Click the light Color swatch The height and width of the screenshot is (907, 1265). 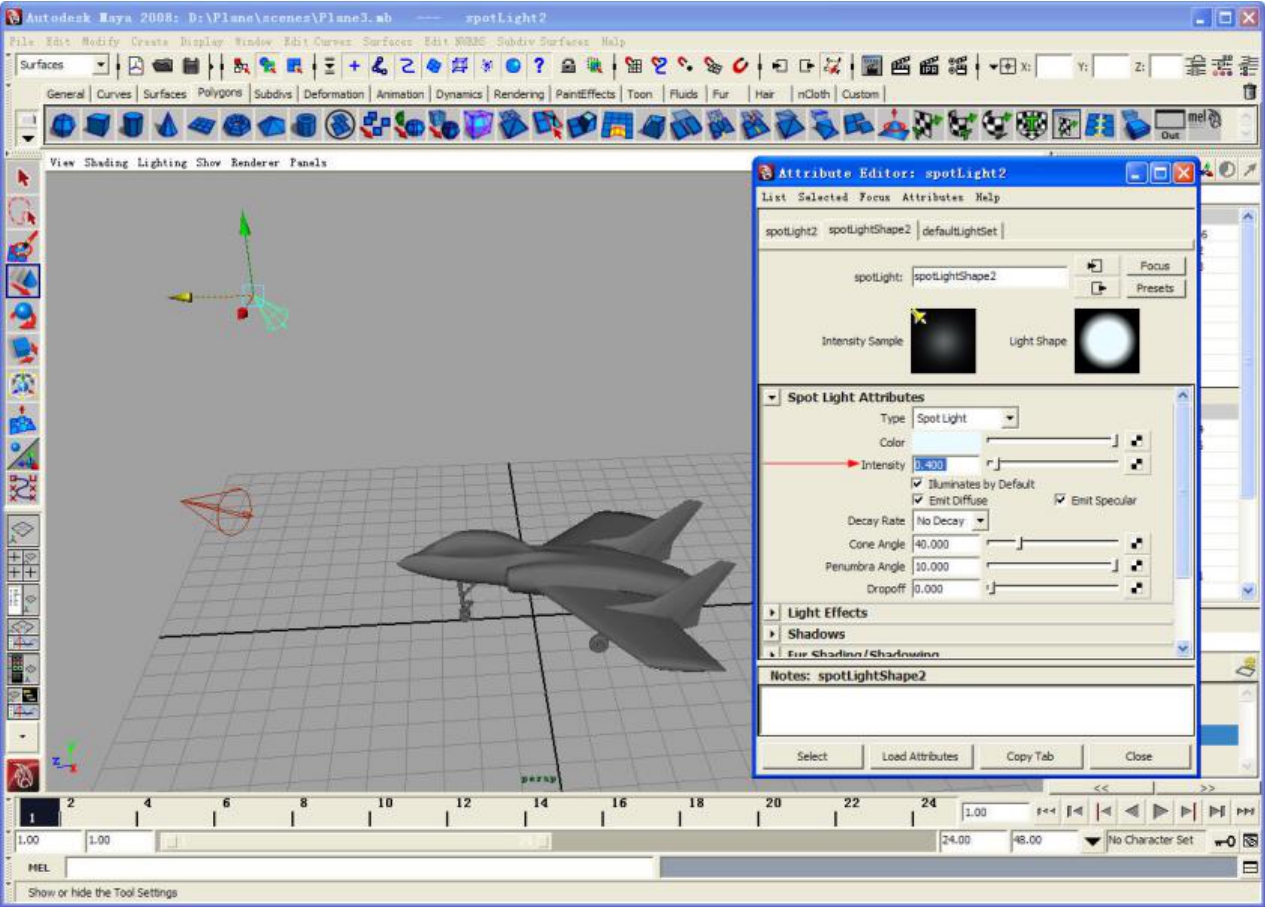946,441
